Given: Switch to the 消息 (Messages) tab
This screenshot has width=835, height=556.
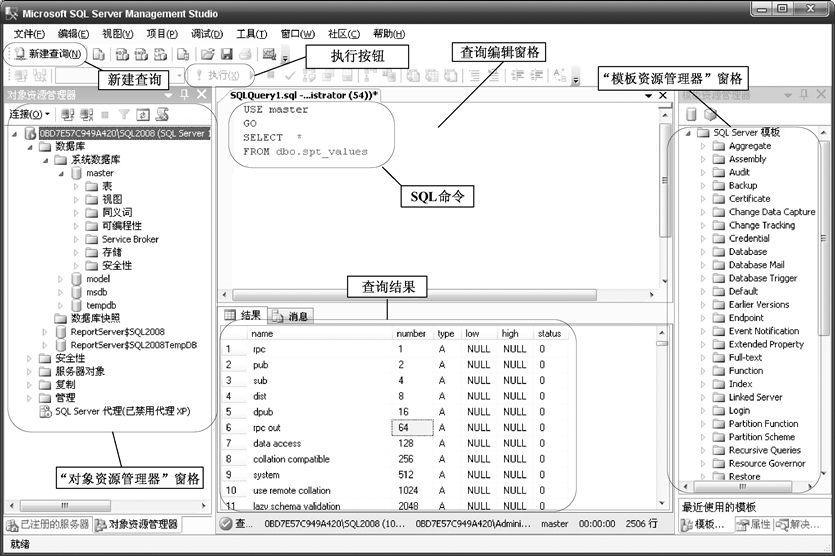Looking at the screenshot, I should click(291, 316).
